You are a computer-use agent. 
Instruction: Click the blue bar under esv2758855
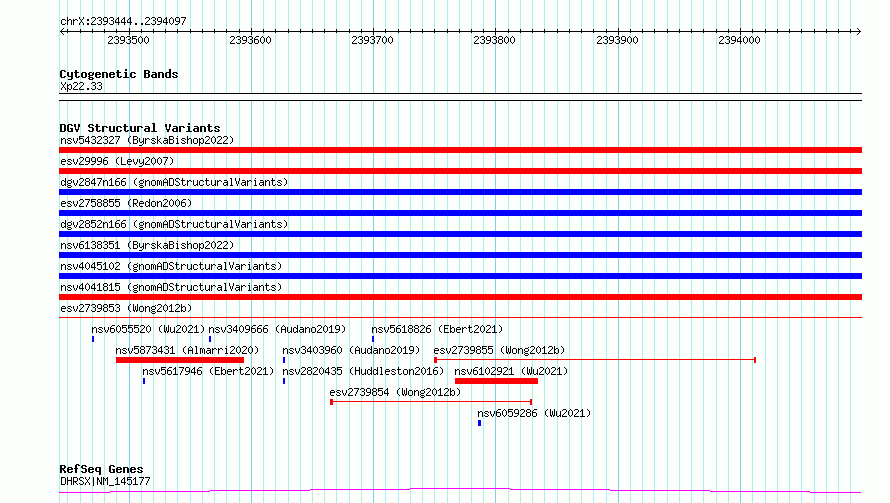(x=460, y=213)
